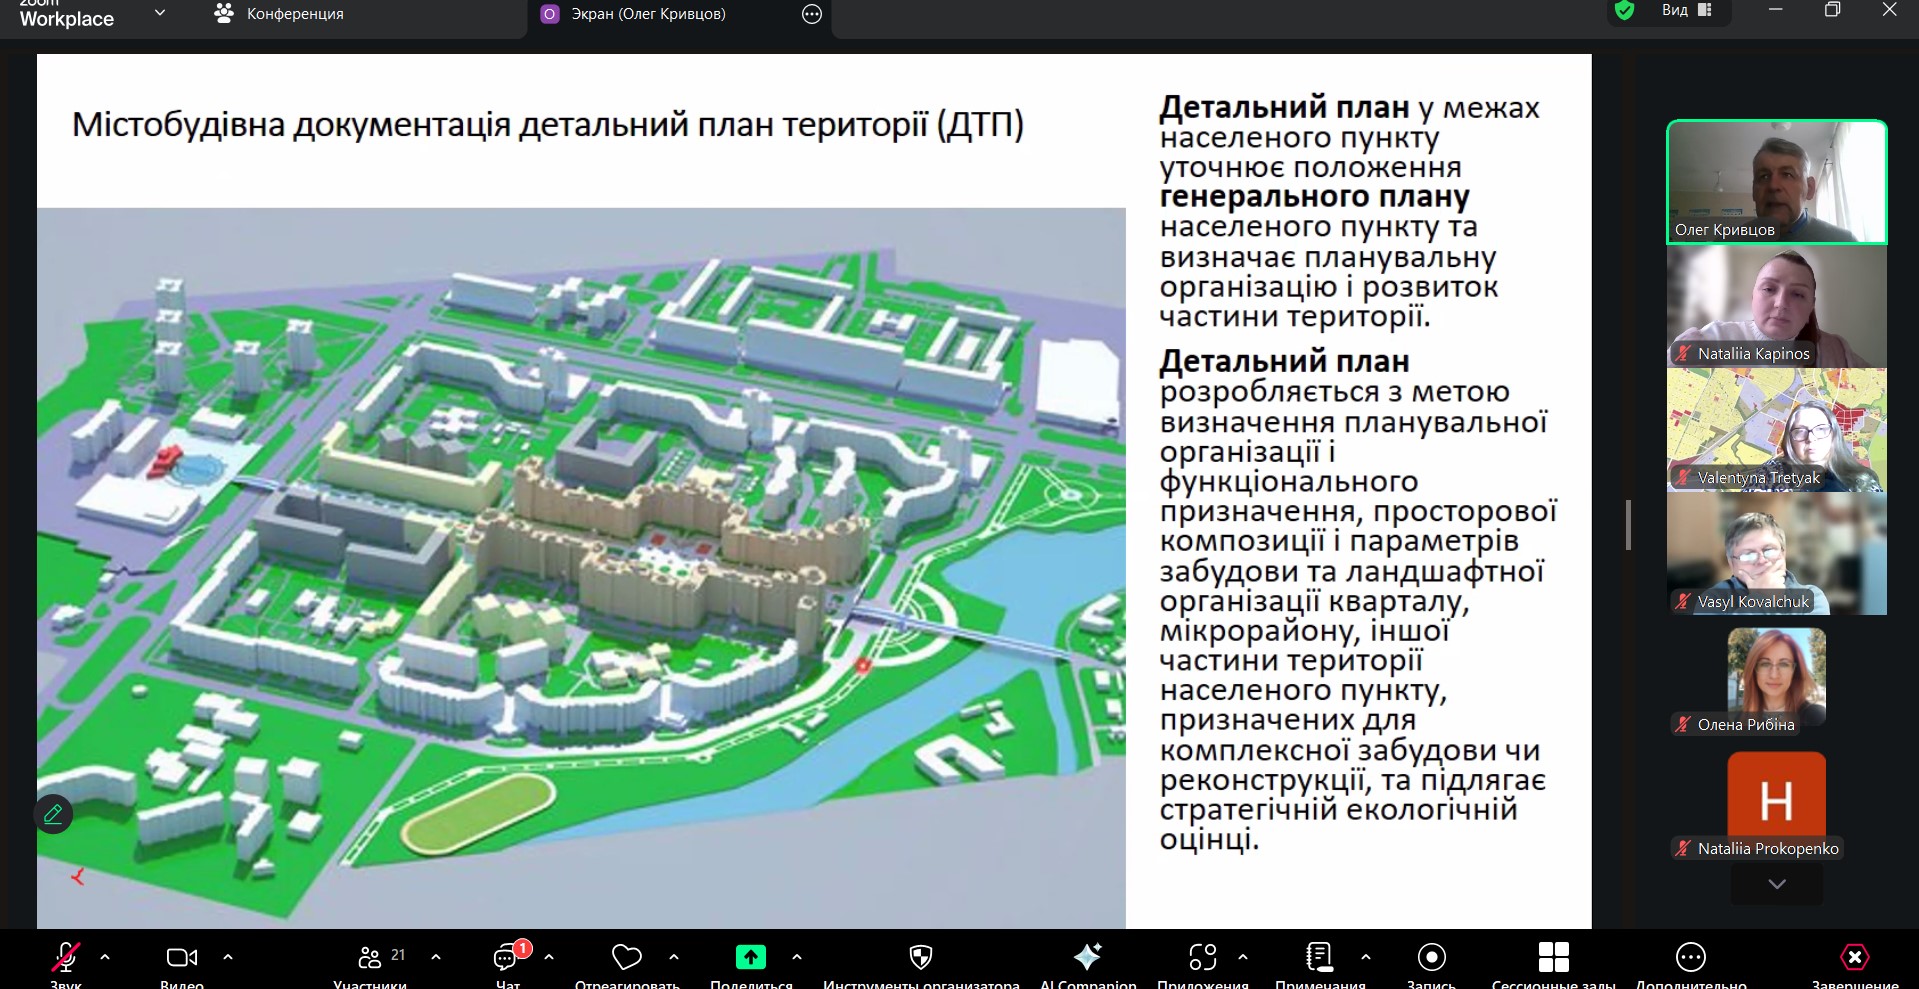Open the Участники participants panel
The width and height of the screenshot is (1919, 989).
click(x=370, y=958)
